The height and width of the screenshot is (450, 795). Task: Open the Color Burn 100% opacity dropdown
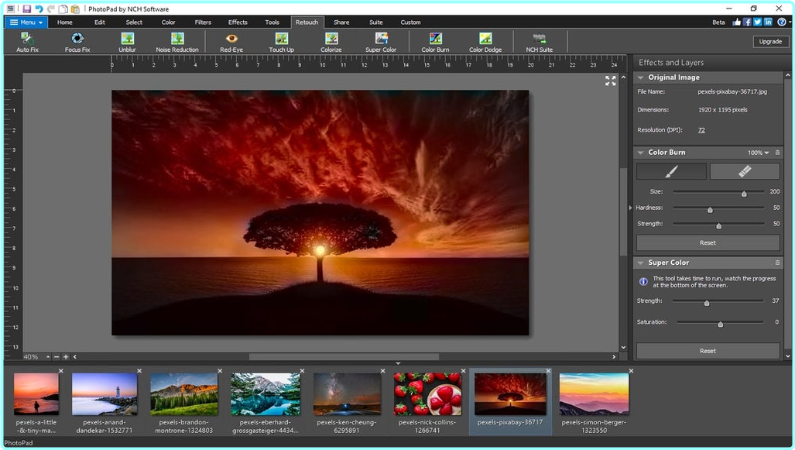point(758,153)
